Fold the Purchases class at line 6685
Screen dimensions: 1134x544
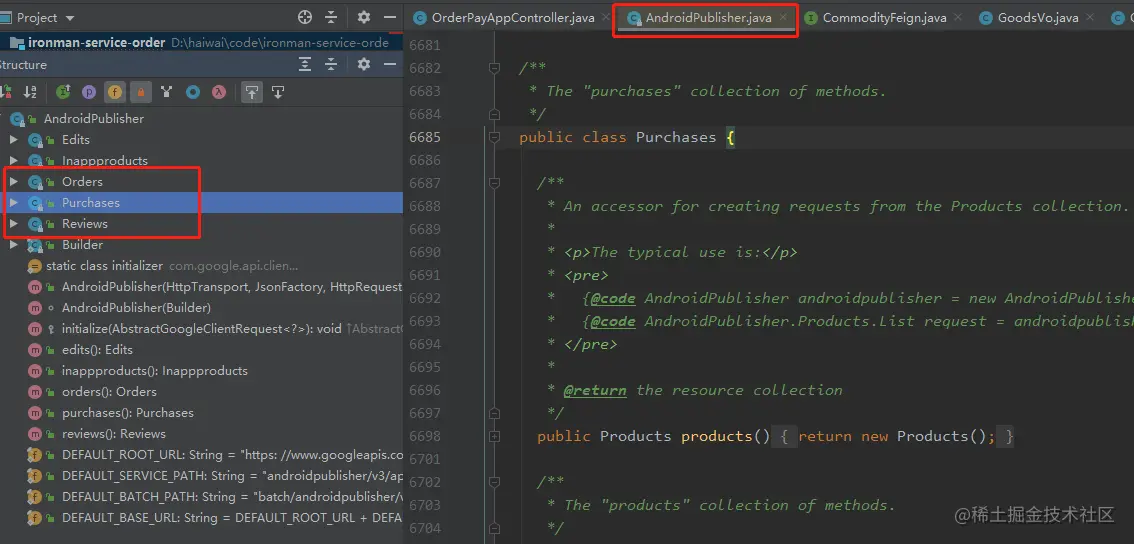(495, 137)
